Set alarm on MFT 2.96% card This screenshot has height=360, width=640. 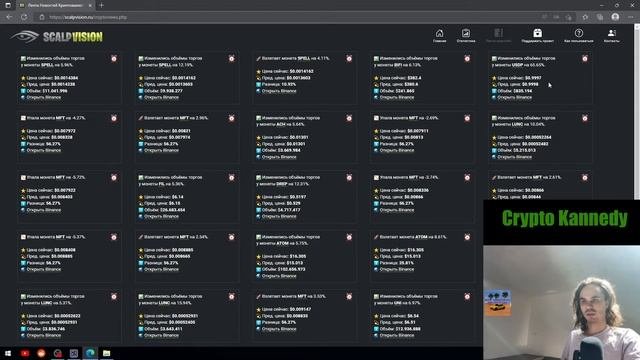point(231,118)
